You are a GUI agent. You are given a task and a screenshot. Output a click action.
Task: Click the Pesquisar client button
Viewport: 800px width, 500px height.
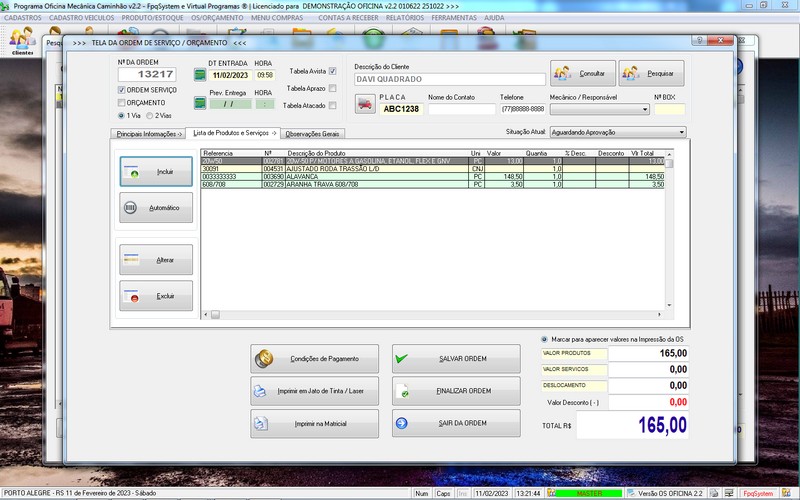tap(652, 73)
